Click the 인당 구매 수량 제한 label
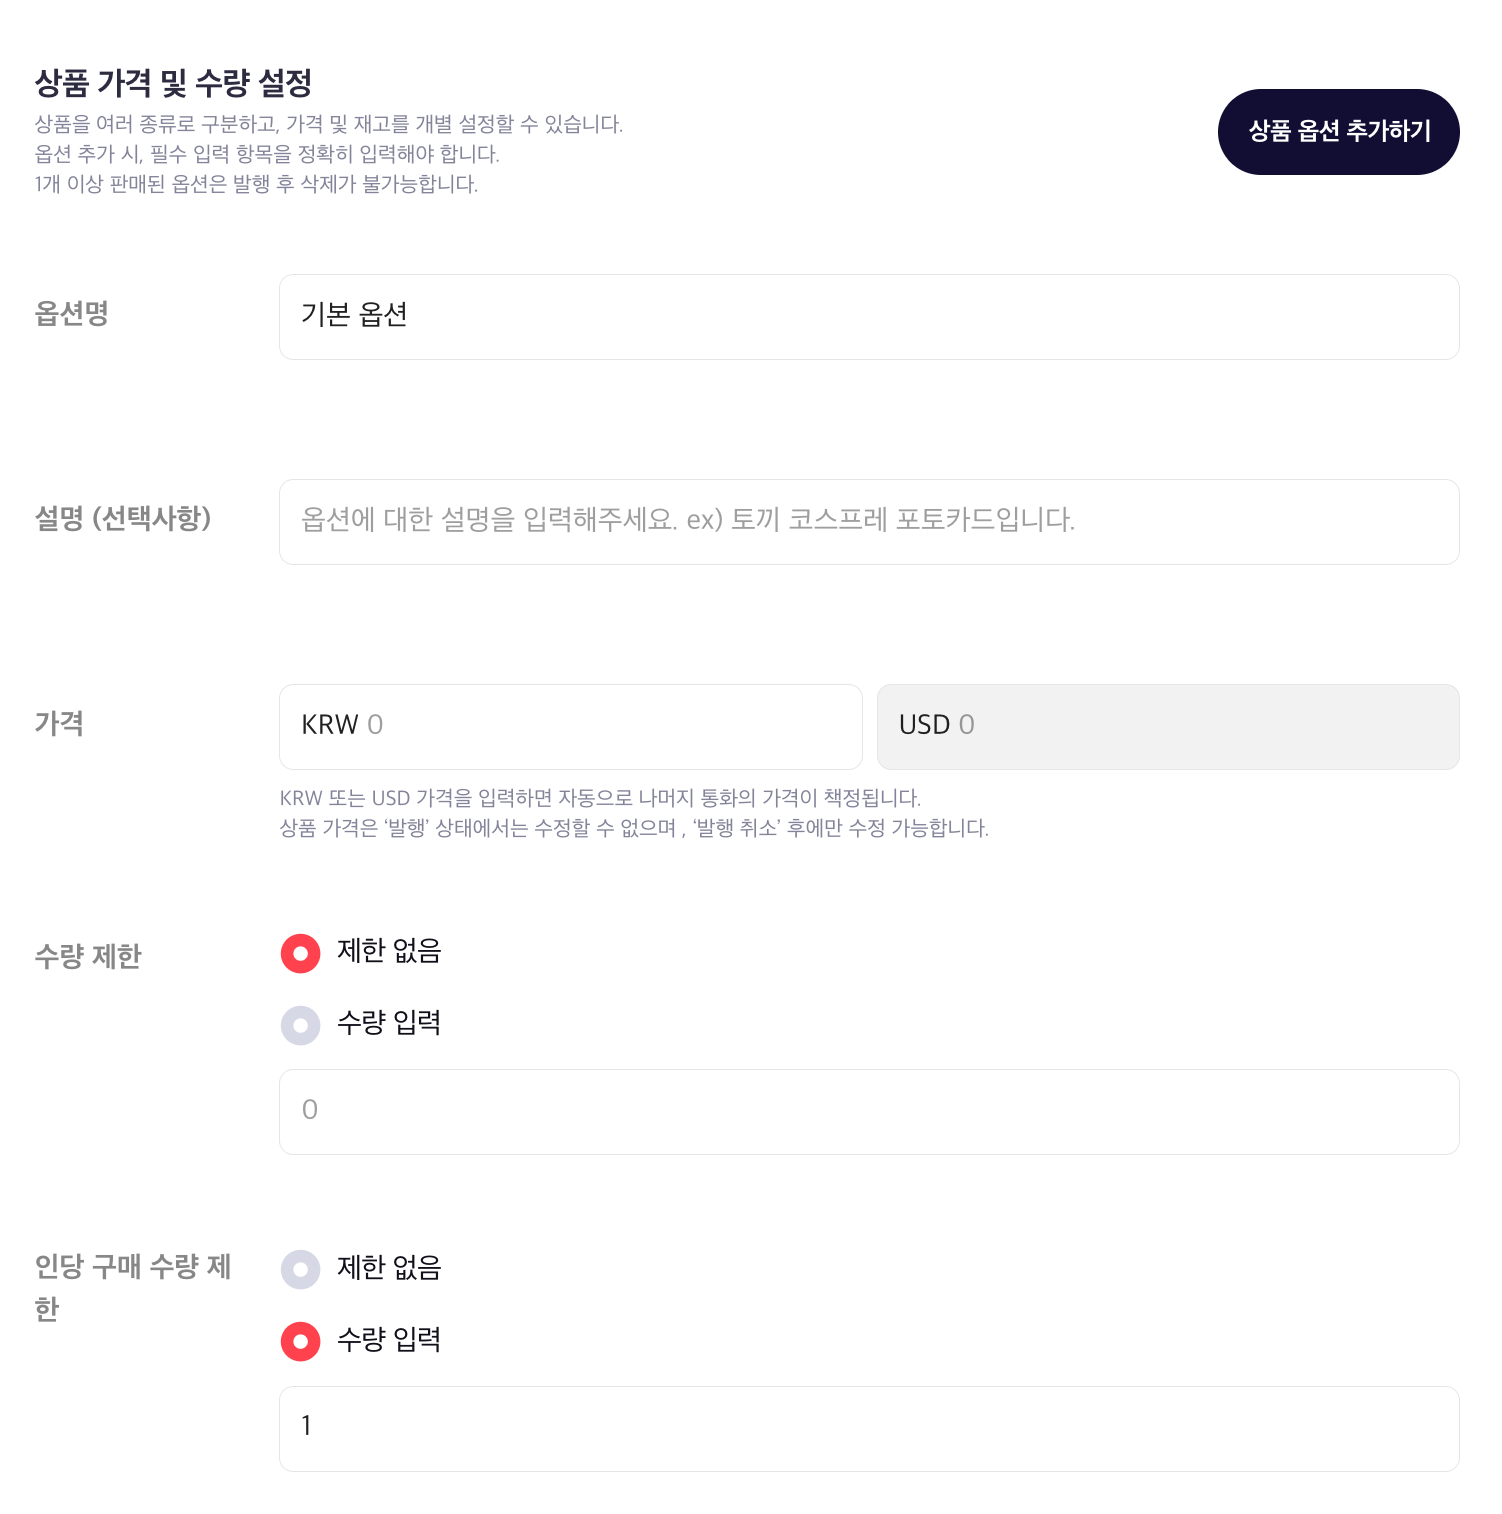 [133, 1288]
